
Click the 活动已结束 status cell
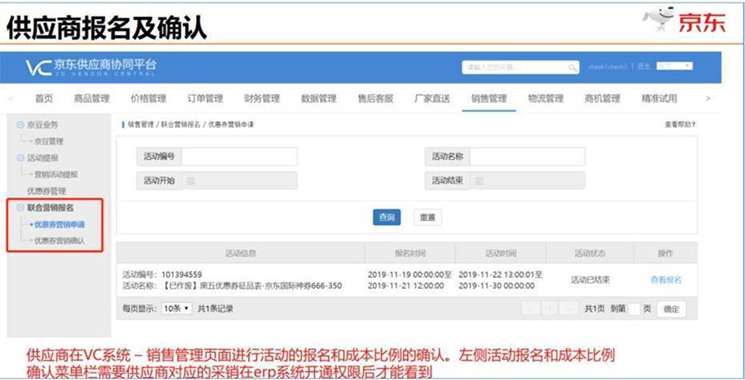click(x=590, y=280)
